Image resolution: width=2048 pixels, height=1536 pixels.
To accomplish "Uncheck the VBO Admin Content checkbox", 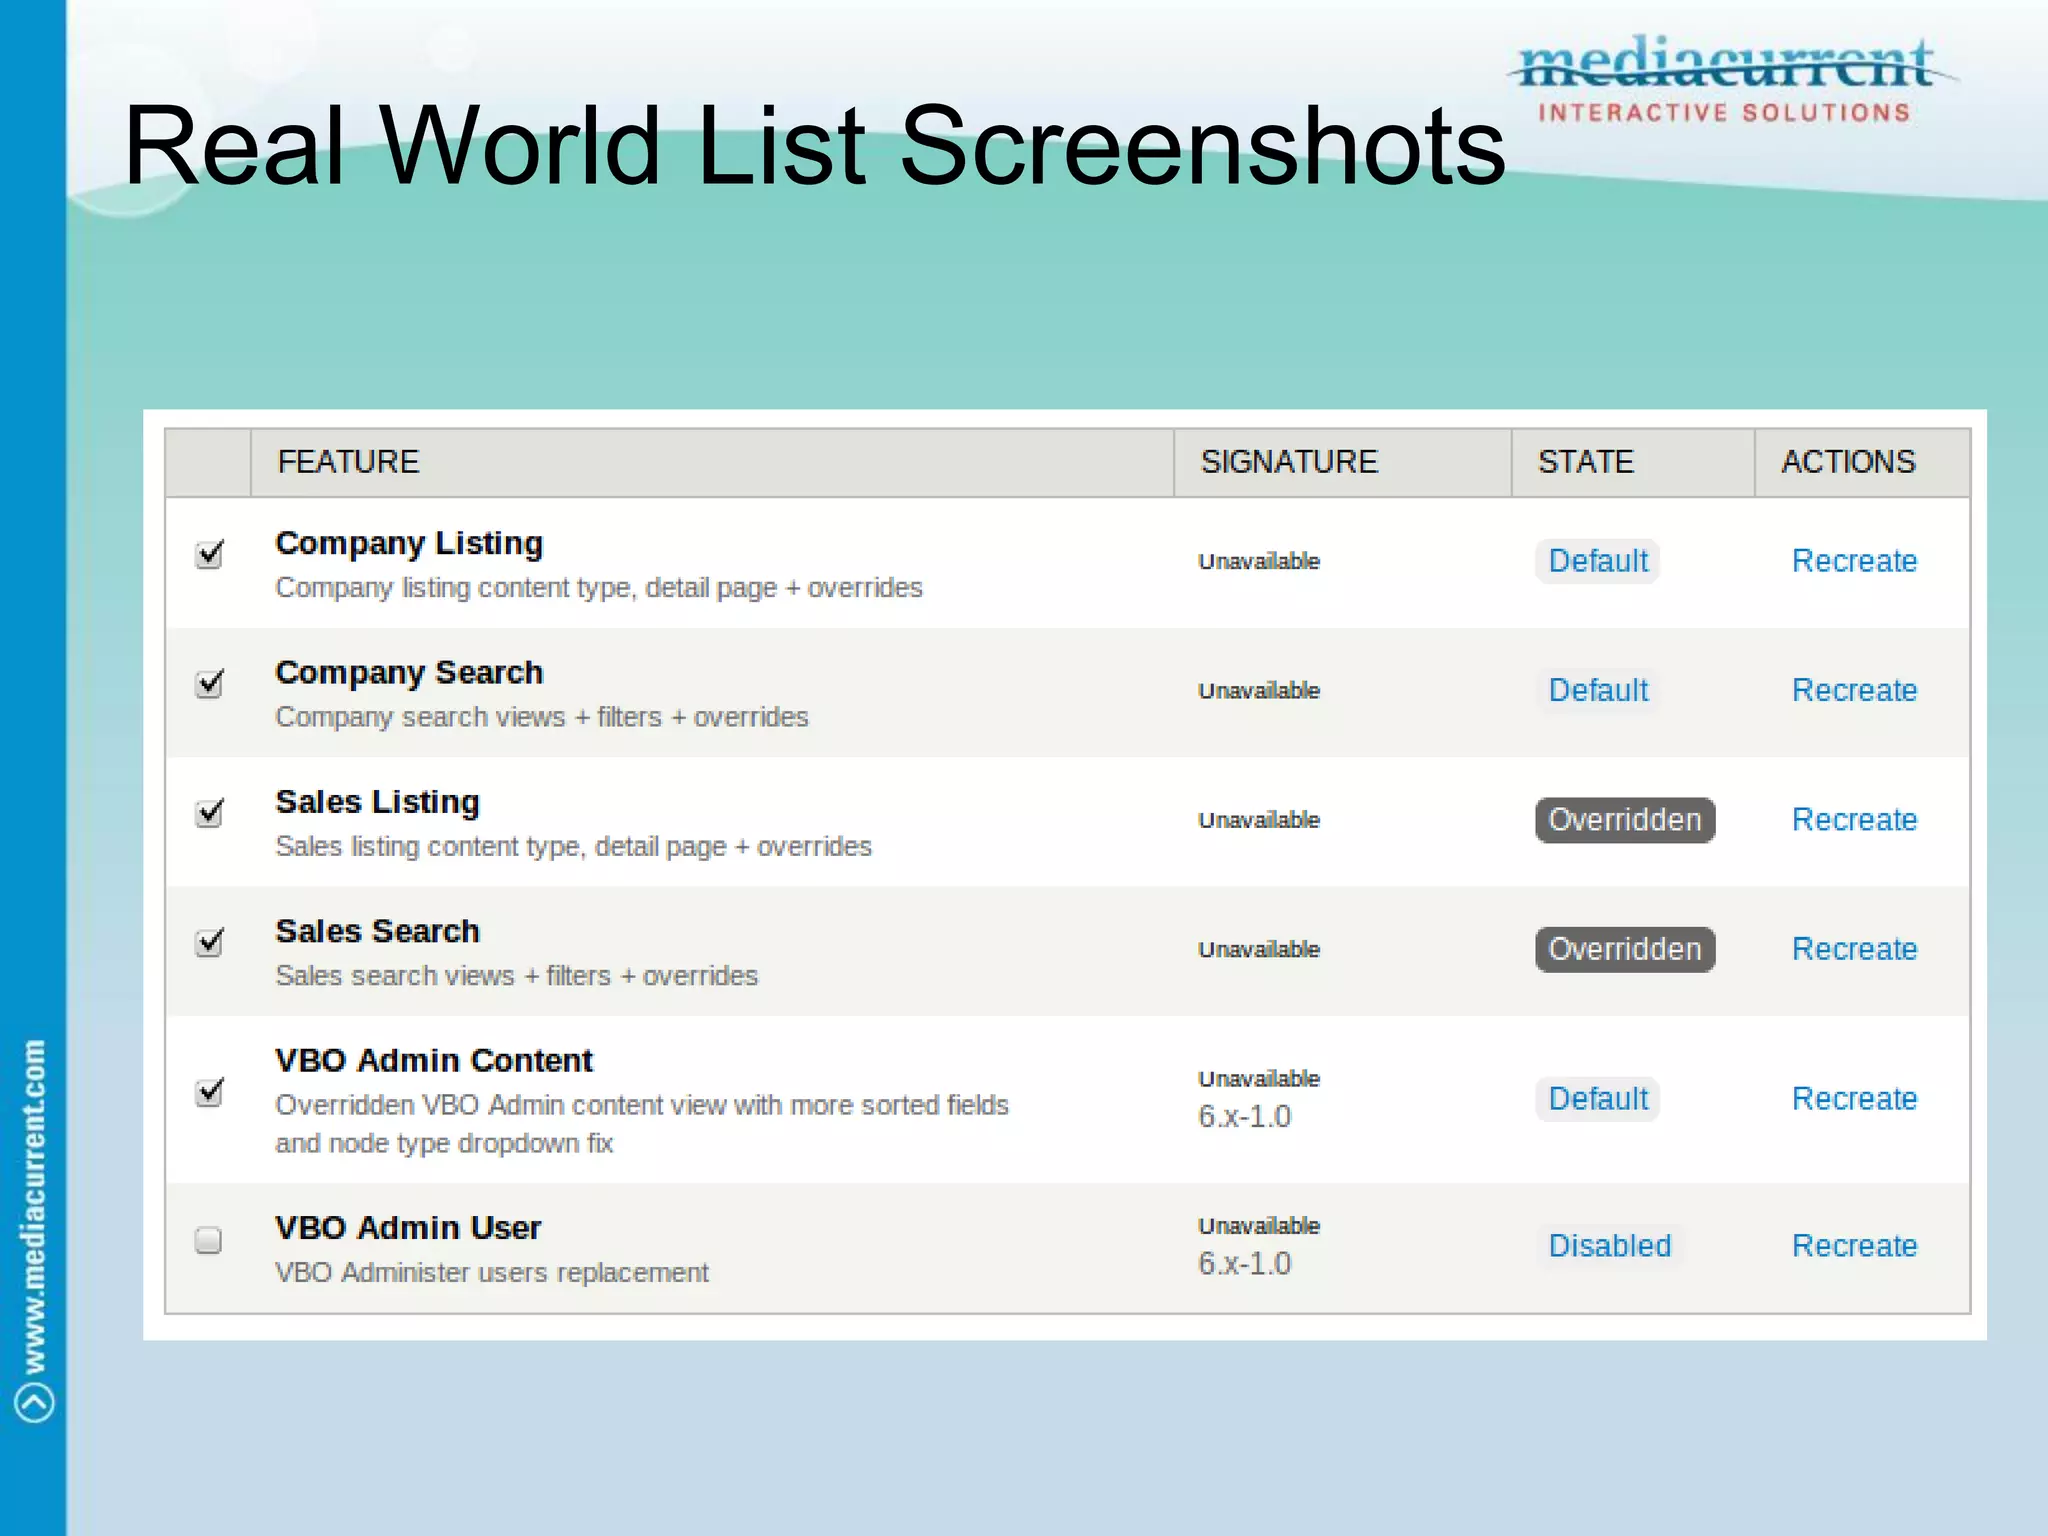I will (209, 1092).
